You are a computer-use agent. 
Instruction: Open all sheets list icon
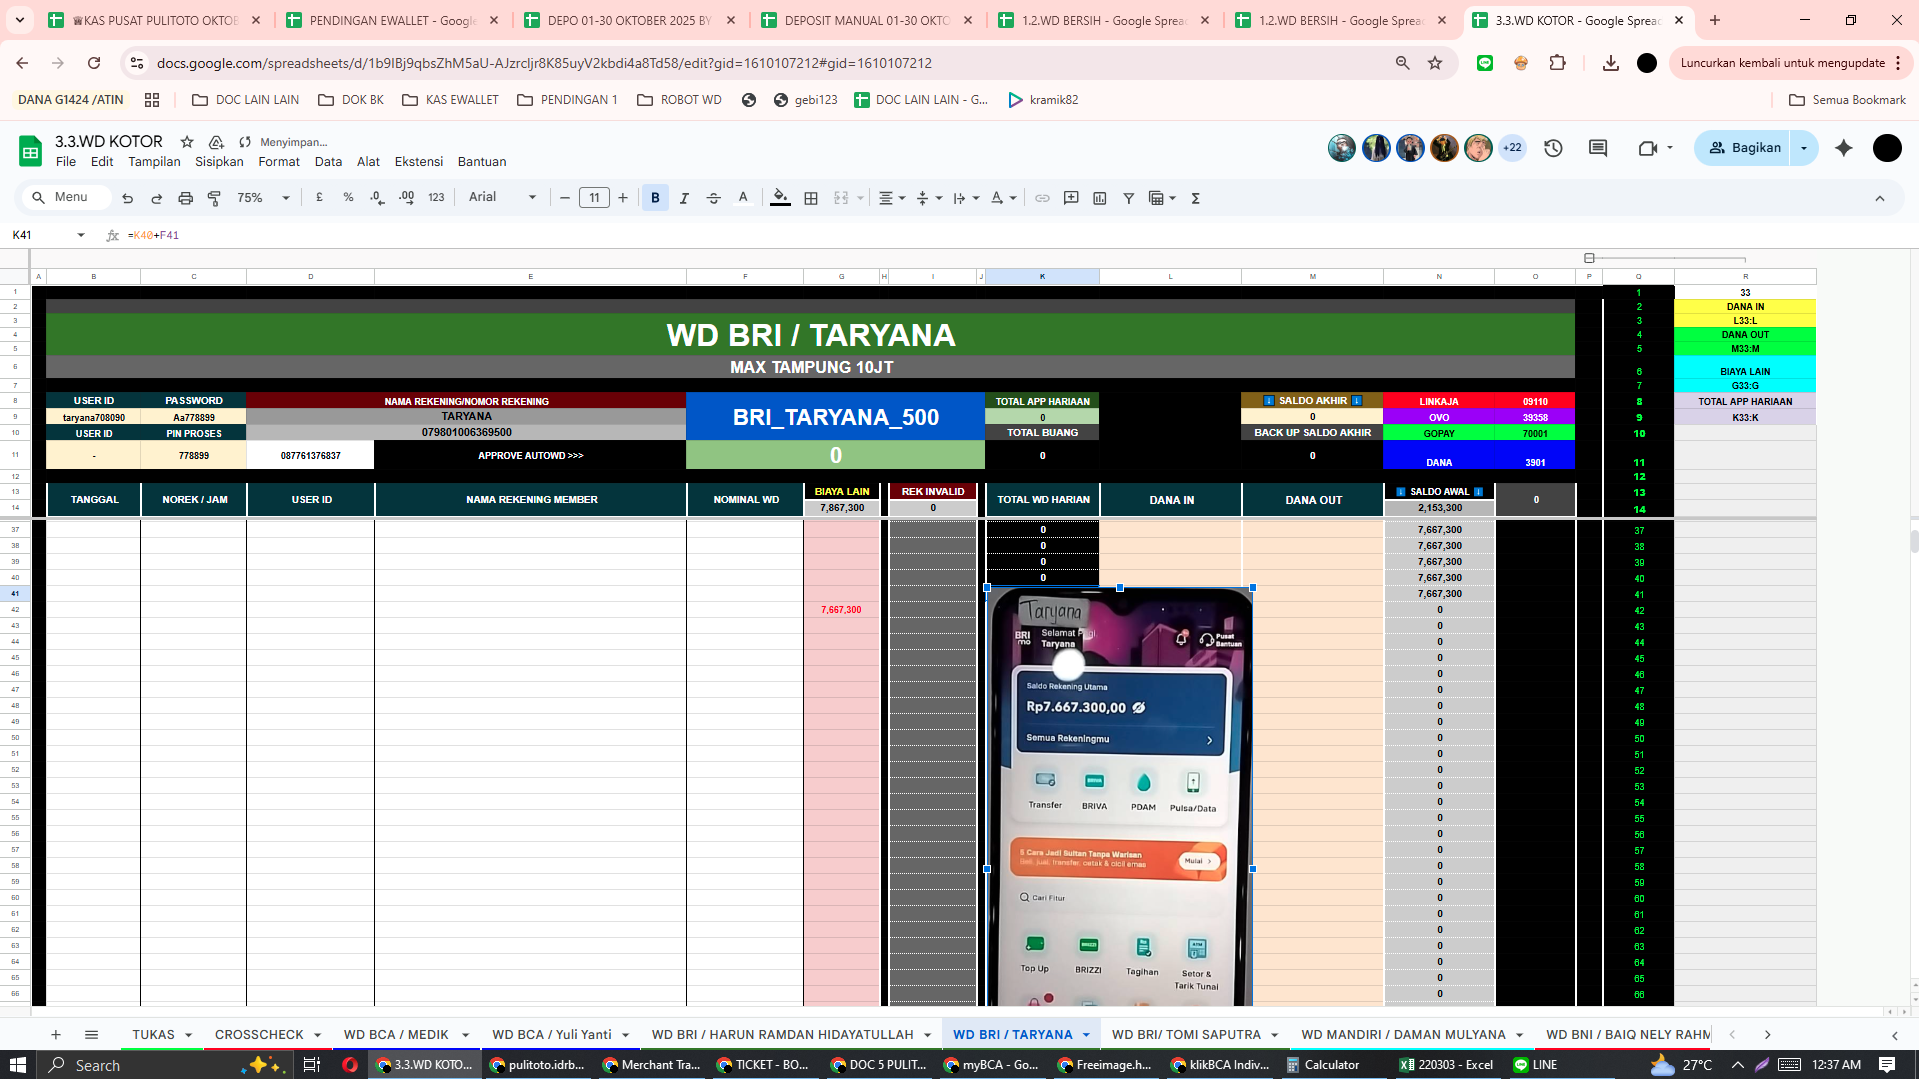pyautogui.click(x=91, y=1035)
